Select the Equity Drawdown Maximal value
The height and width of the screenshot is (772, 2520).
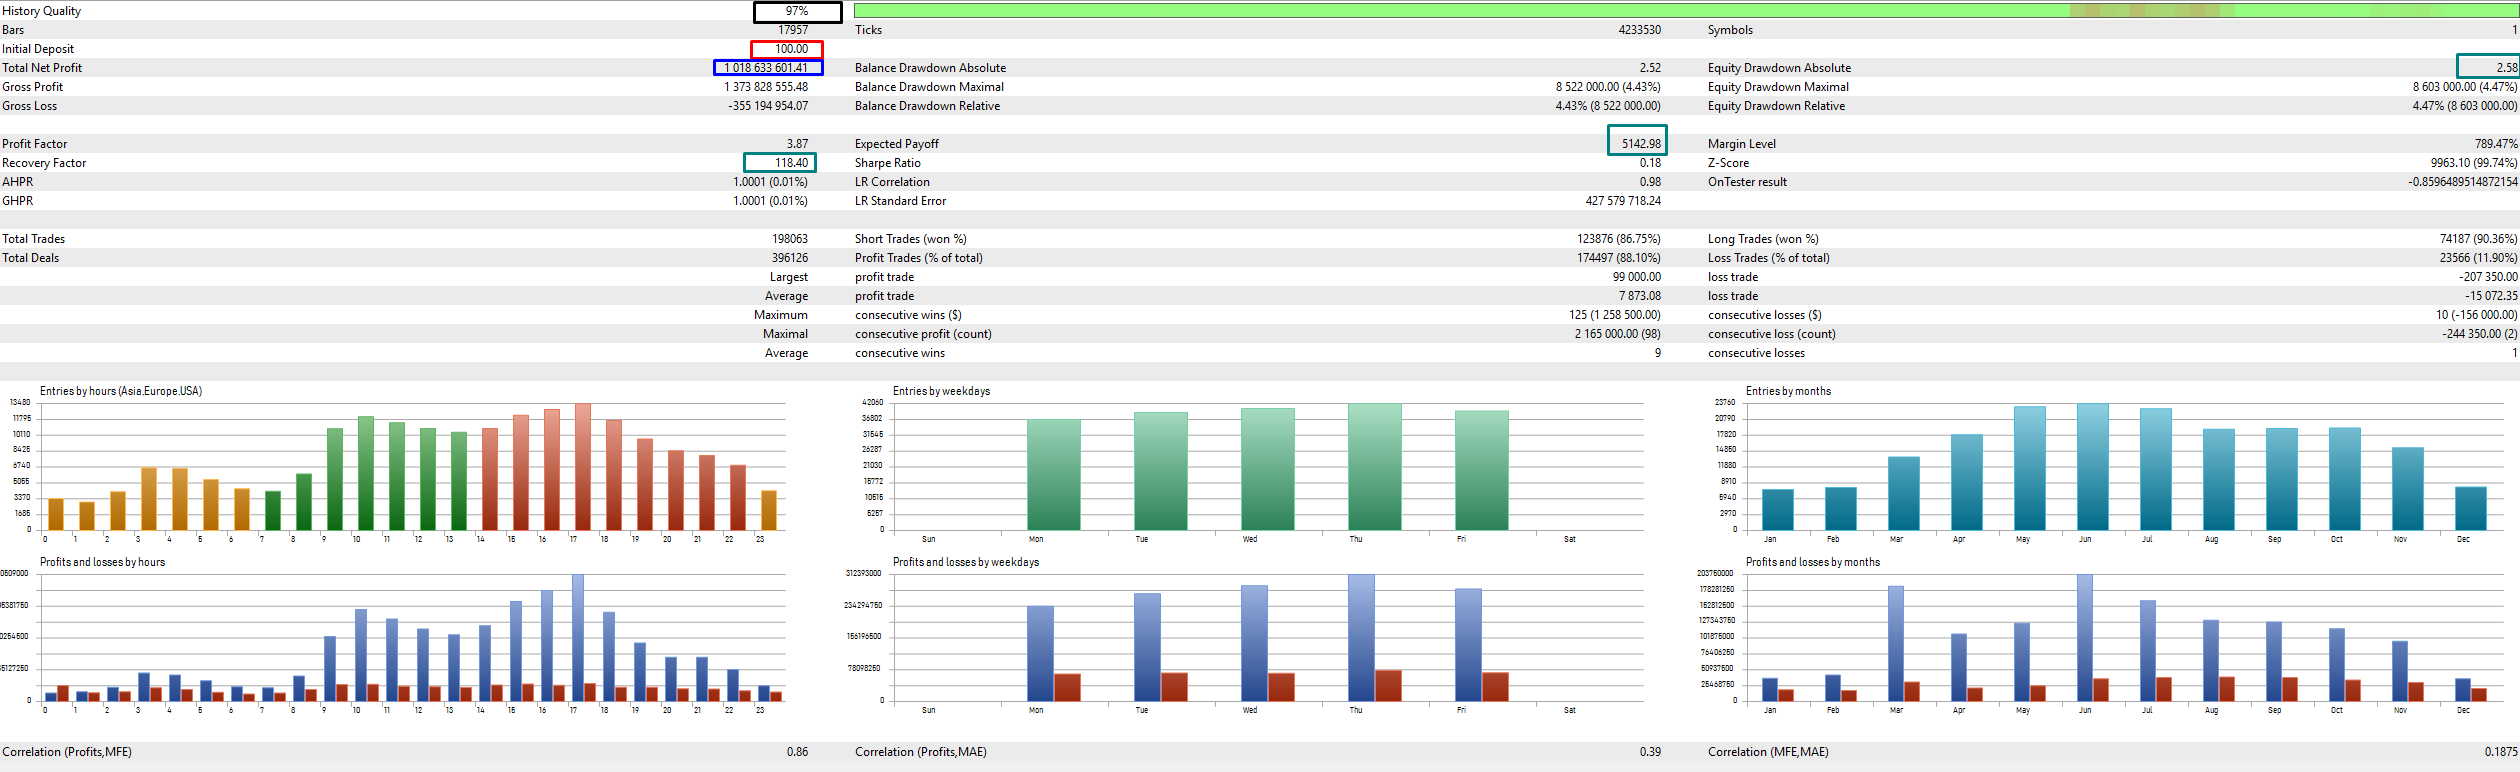2464,87
